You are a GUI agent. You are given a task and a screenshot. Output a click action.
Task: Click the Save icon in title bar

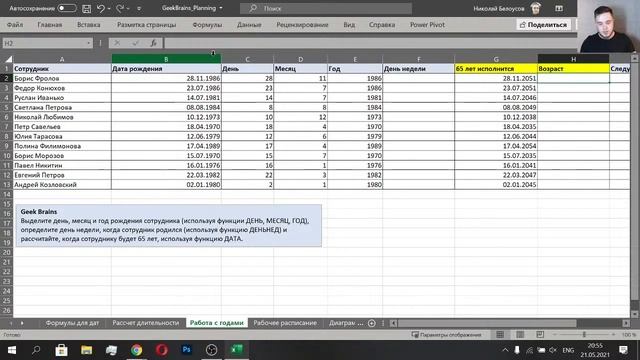click(87, 8)
